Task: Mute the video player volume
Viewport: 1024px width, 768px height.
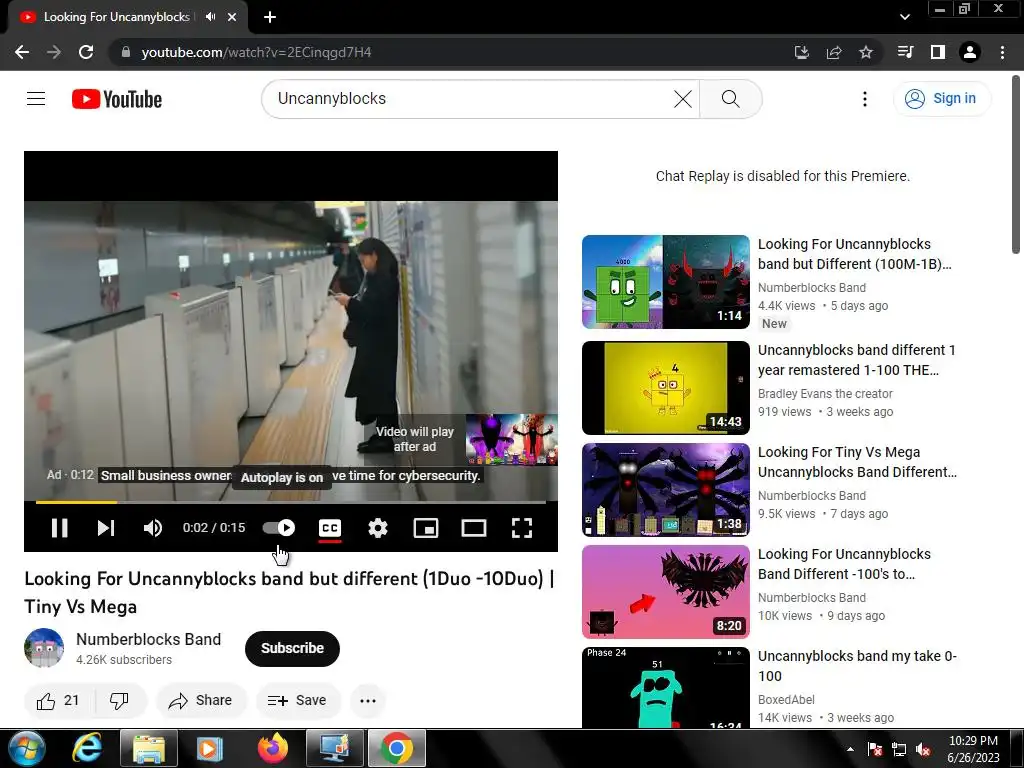Action: pos(152,528)
